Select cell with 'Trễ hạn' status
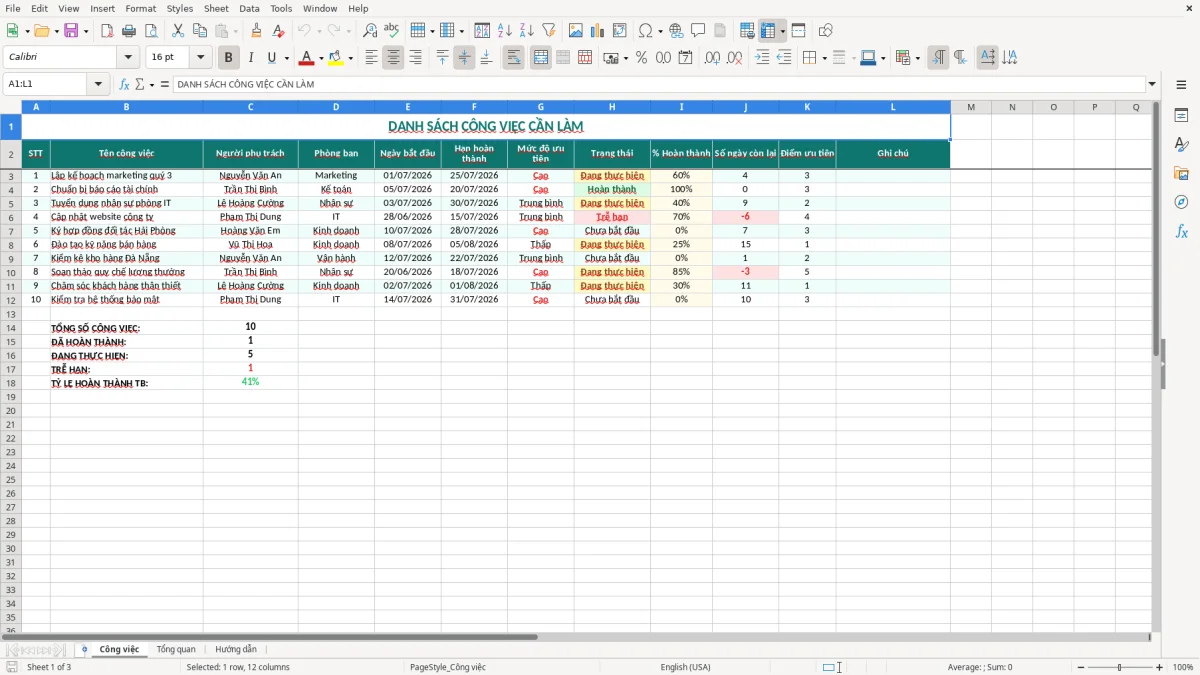The image size is (1200, 675). [x=612, y=217]
